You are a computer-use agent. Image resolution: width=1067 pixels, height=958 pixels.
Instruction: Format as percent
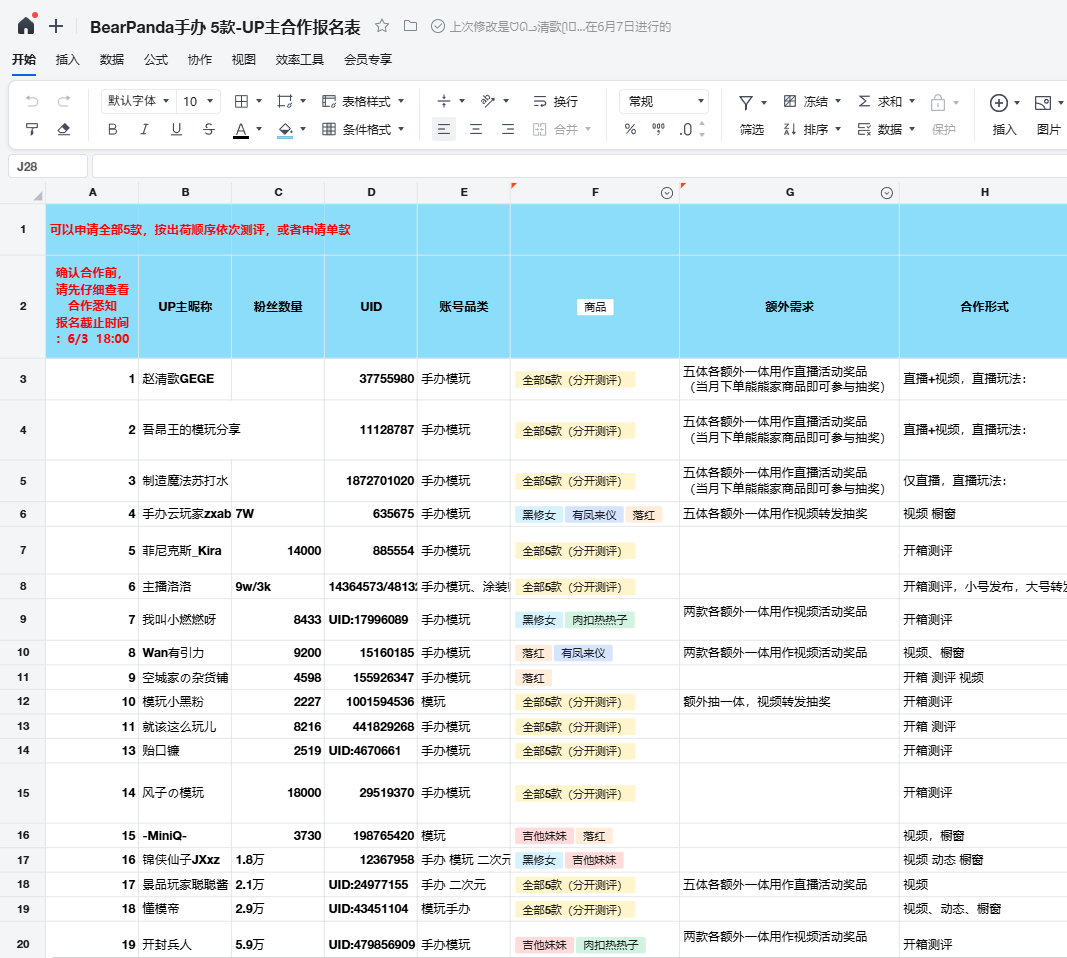(x=630, y=129)
